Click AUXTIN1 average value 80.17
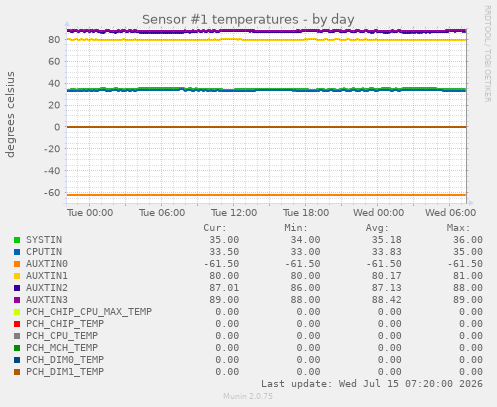The width and height of the screenshot is (497, 407). coord(387,276)
